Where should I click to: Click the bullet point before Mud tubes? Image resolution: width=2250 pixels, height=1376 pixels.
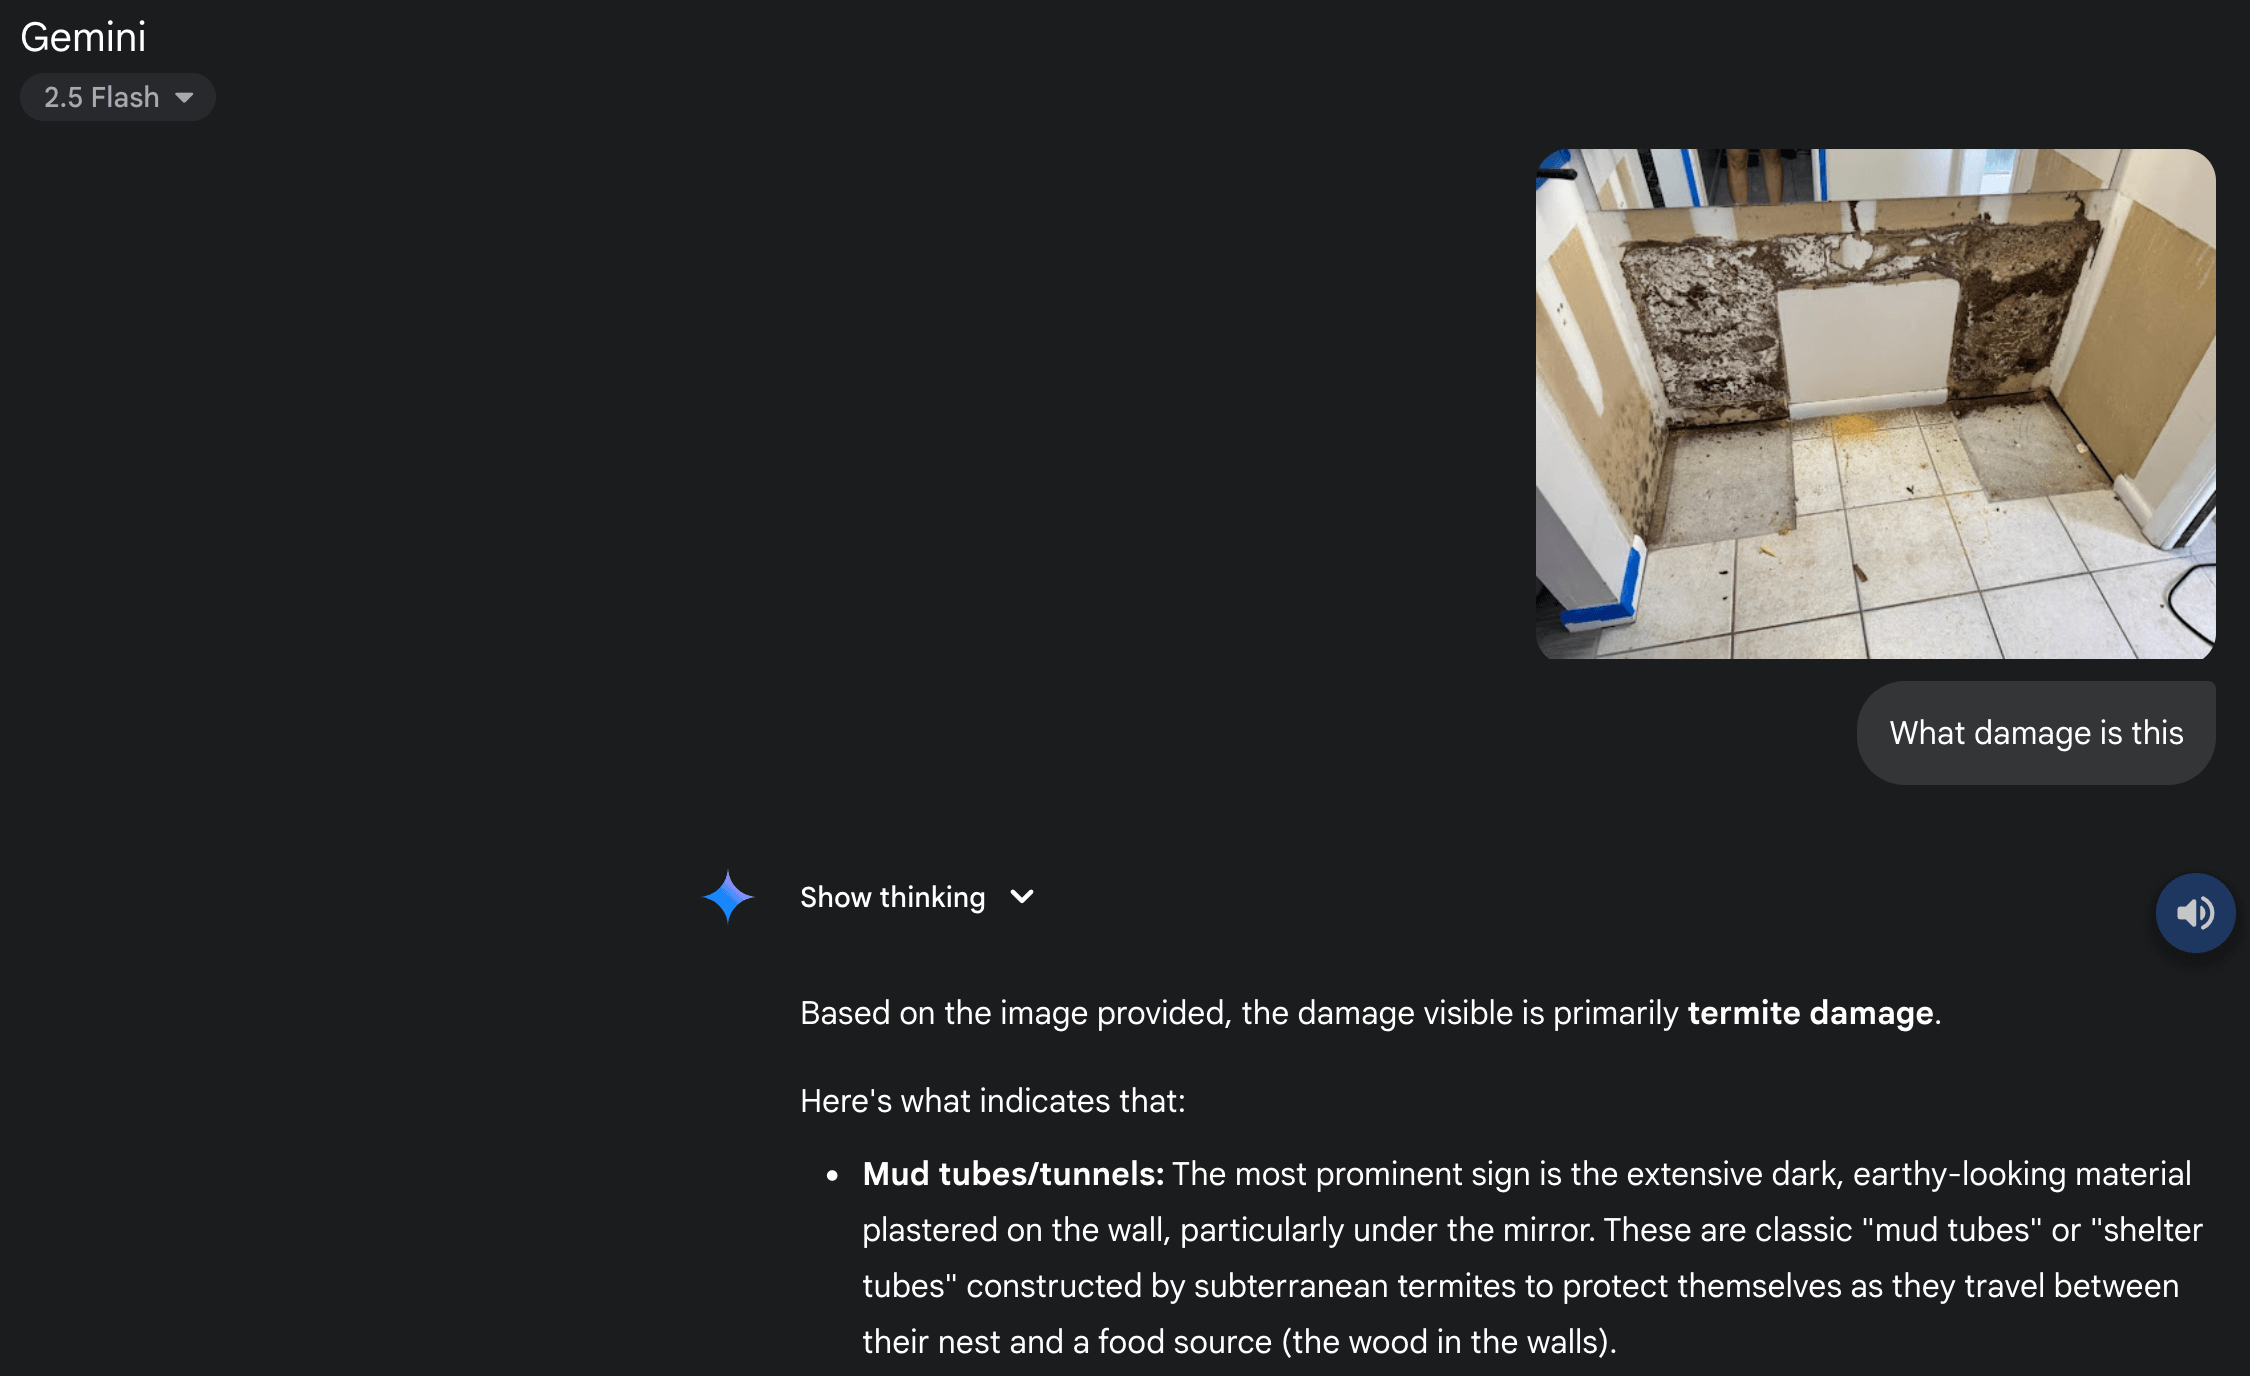pyautogui.click(x=832, y=1175)
